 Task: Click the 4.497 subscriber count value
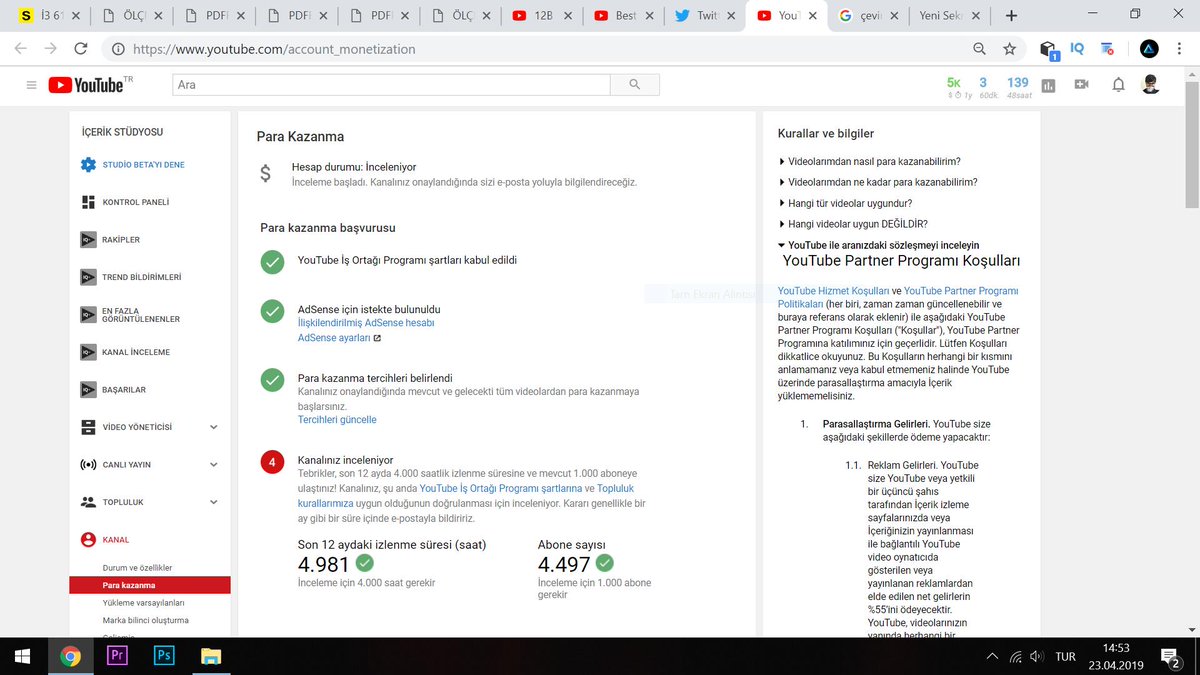coord(564,564)
